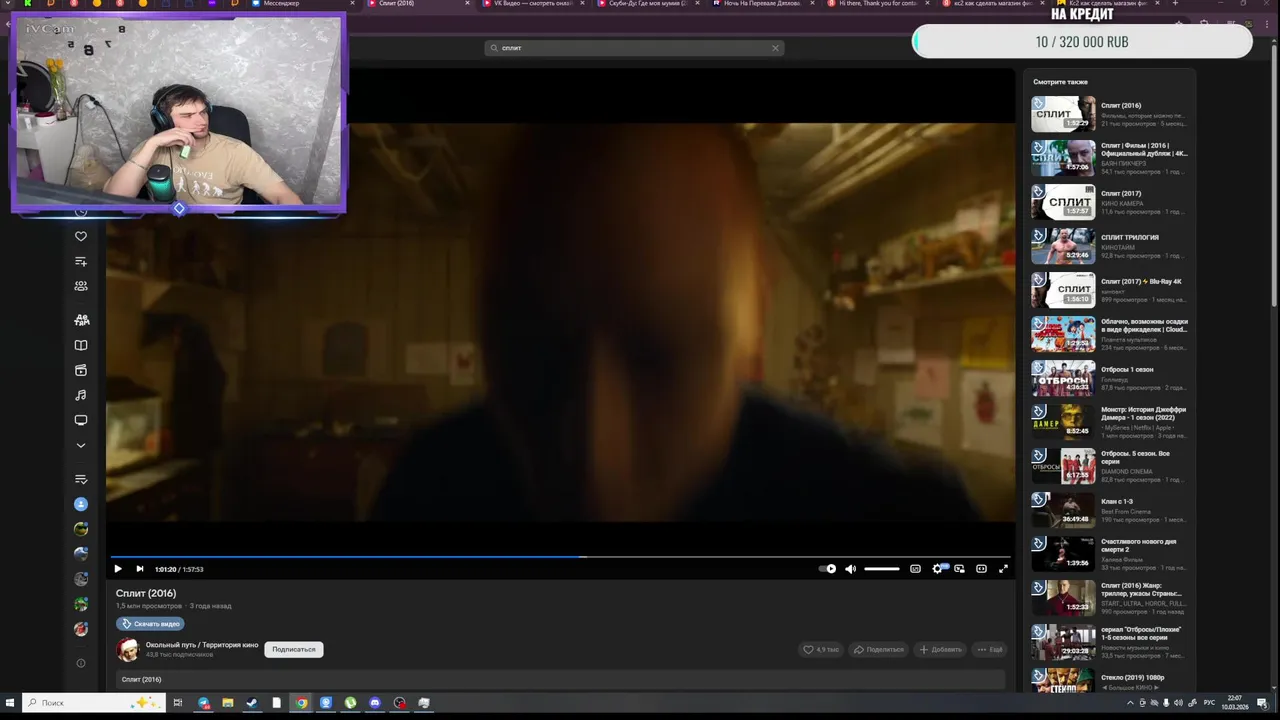This screenshot has width=1280, height=720.
Task: Open 'Сплит (2016)' top recommended thumbnail
Action: [x=1063, y=114]
